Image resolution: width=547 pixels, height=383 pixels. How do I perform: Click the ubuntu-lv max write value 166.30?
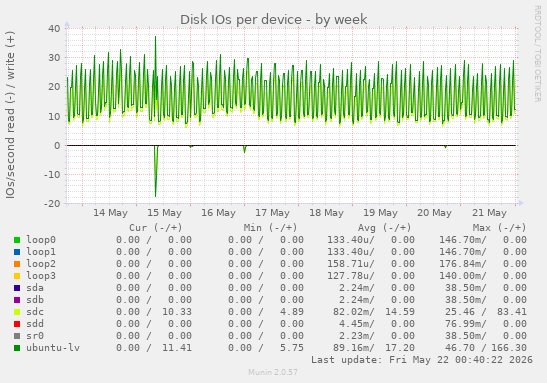pyautogui.click(x=509, y=348)
